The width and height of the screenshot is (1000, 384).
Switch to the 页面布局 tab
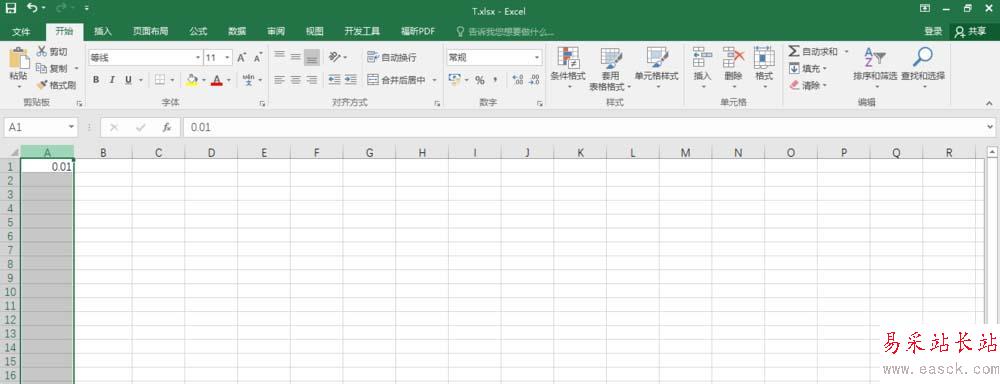151,31
